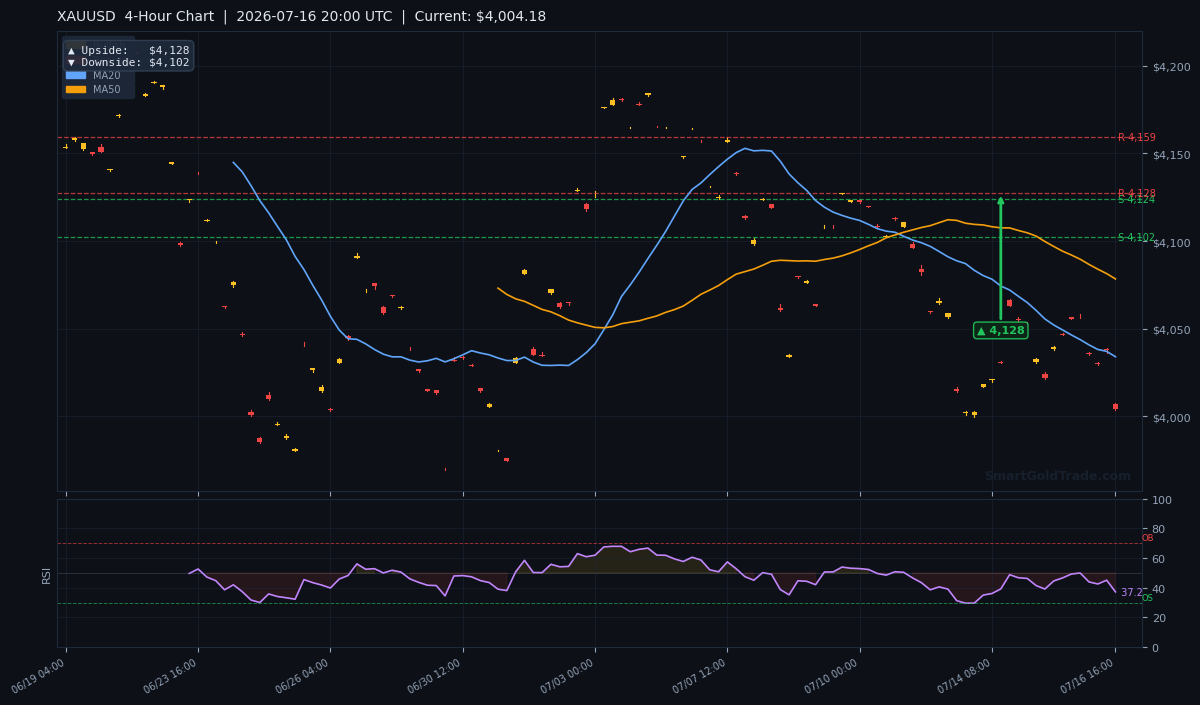Image resolution: width=1200 pixels, height=705 pixels.
Task: Click the Downside $4,102 target text
Action: pyautogui.click(x=128, y=62)
